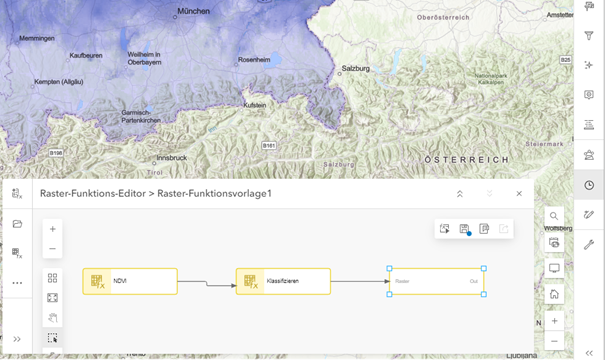Zoom in on the map
The image size is (605, 360).
click(554, 321)
